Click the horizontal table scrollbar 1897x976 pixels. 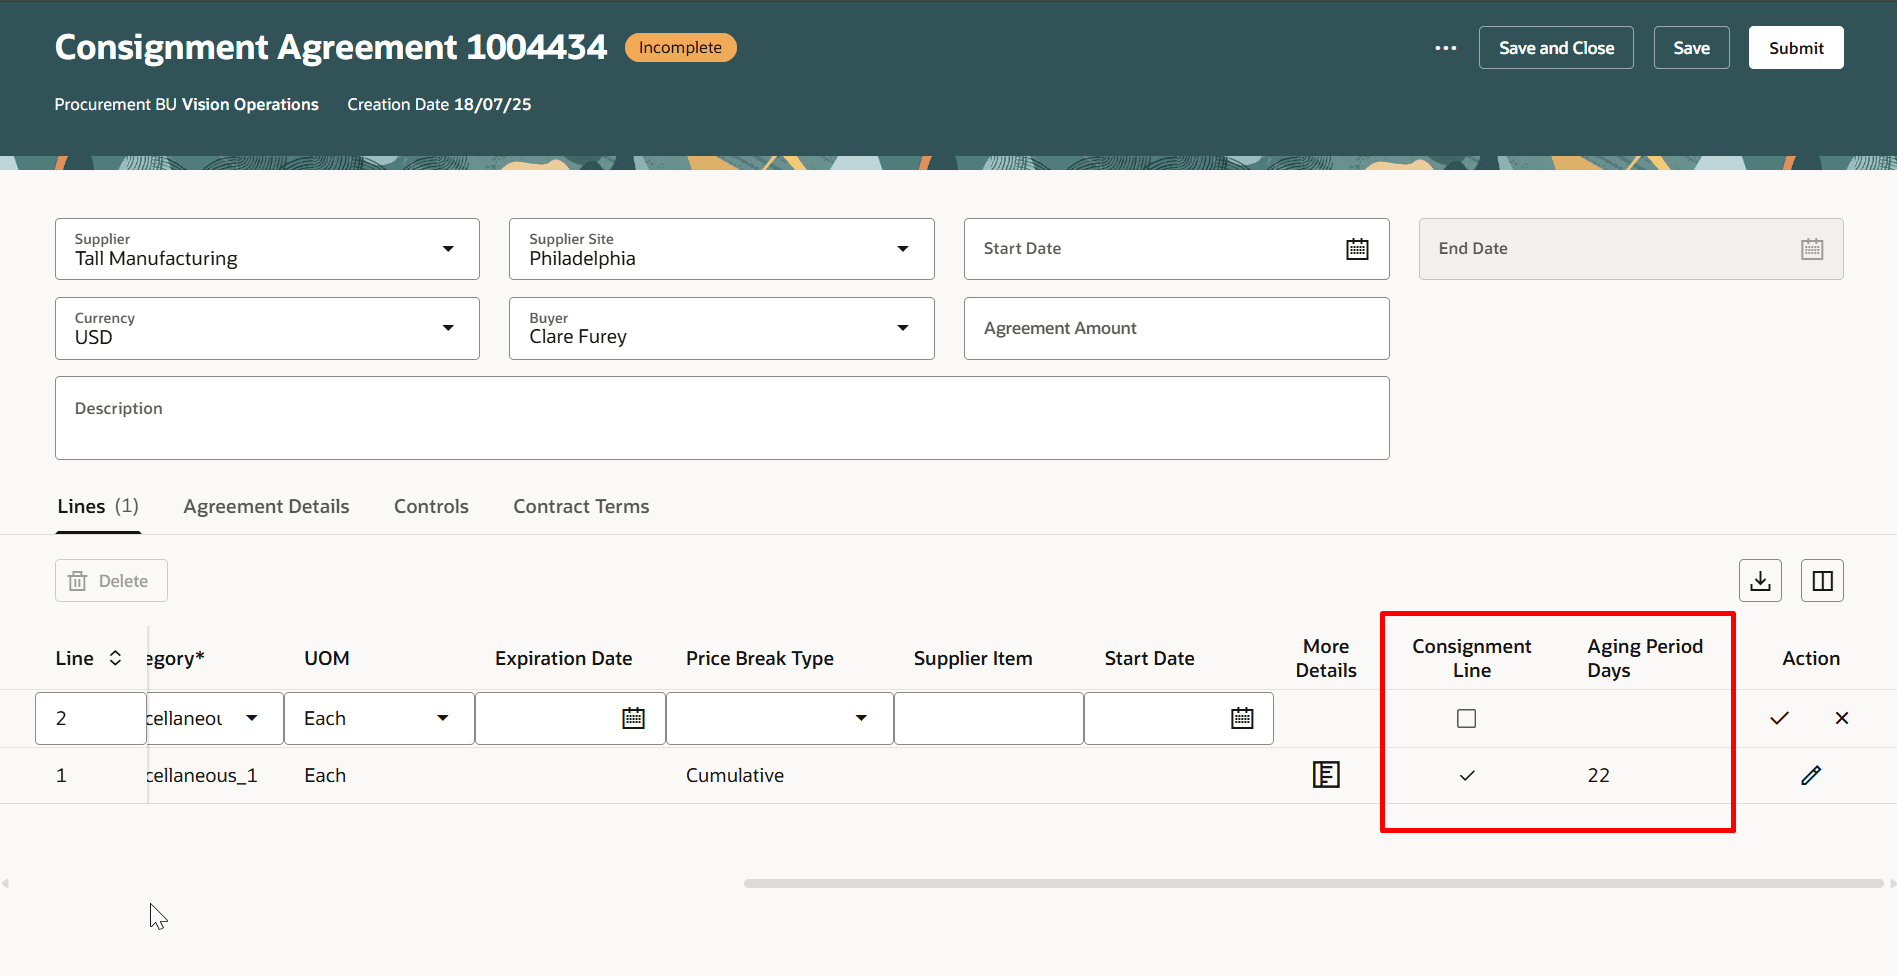(x=1313, y=884)
